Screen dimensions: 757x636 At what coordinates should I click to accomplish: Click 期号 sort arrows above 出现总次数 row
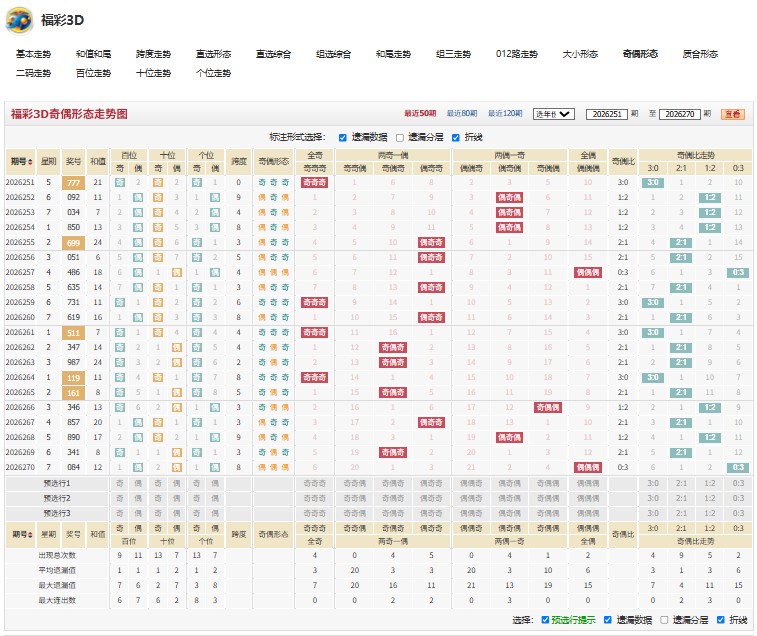[21, 535]
